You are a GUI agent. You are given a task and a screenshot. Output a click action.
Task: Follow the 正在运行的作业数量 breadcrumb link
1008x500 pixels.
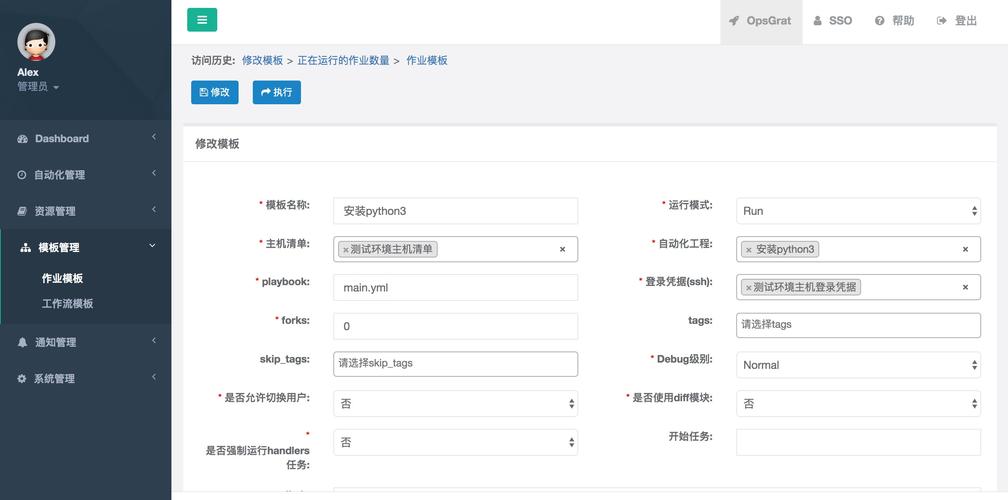pos(343,60)
